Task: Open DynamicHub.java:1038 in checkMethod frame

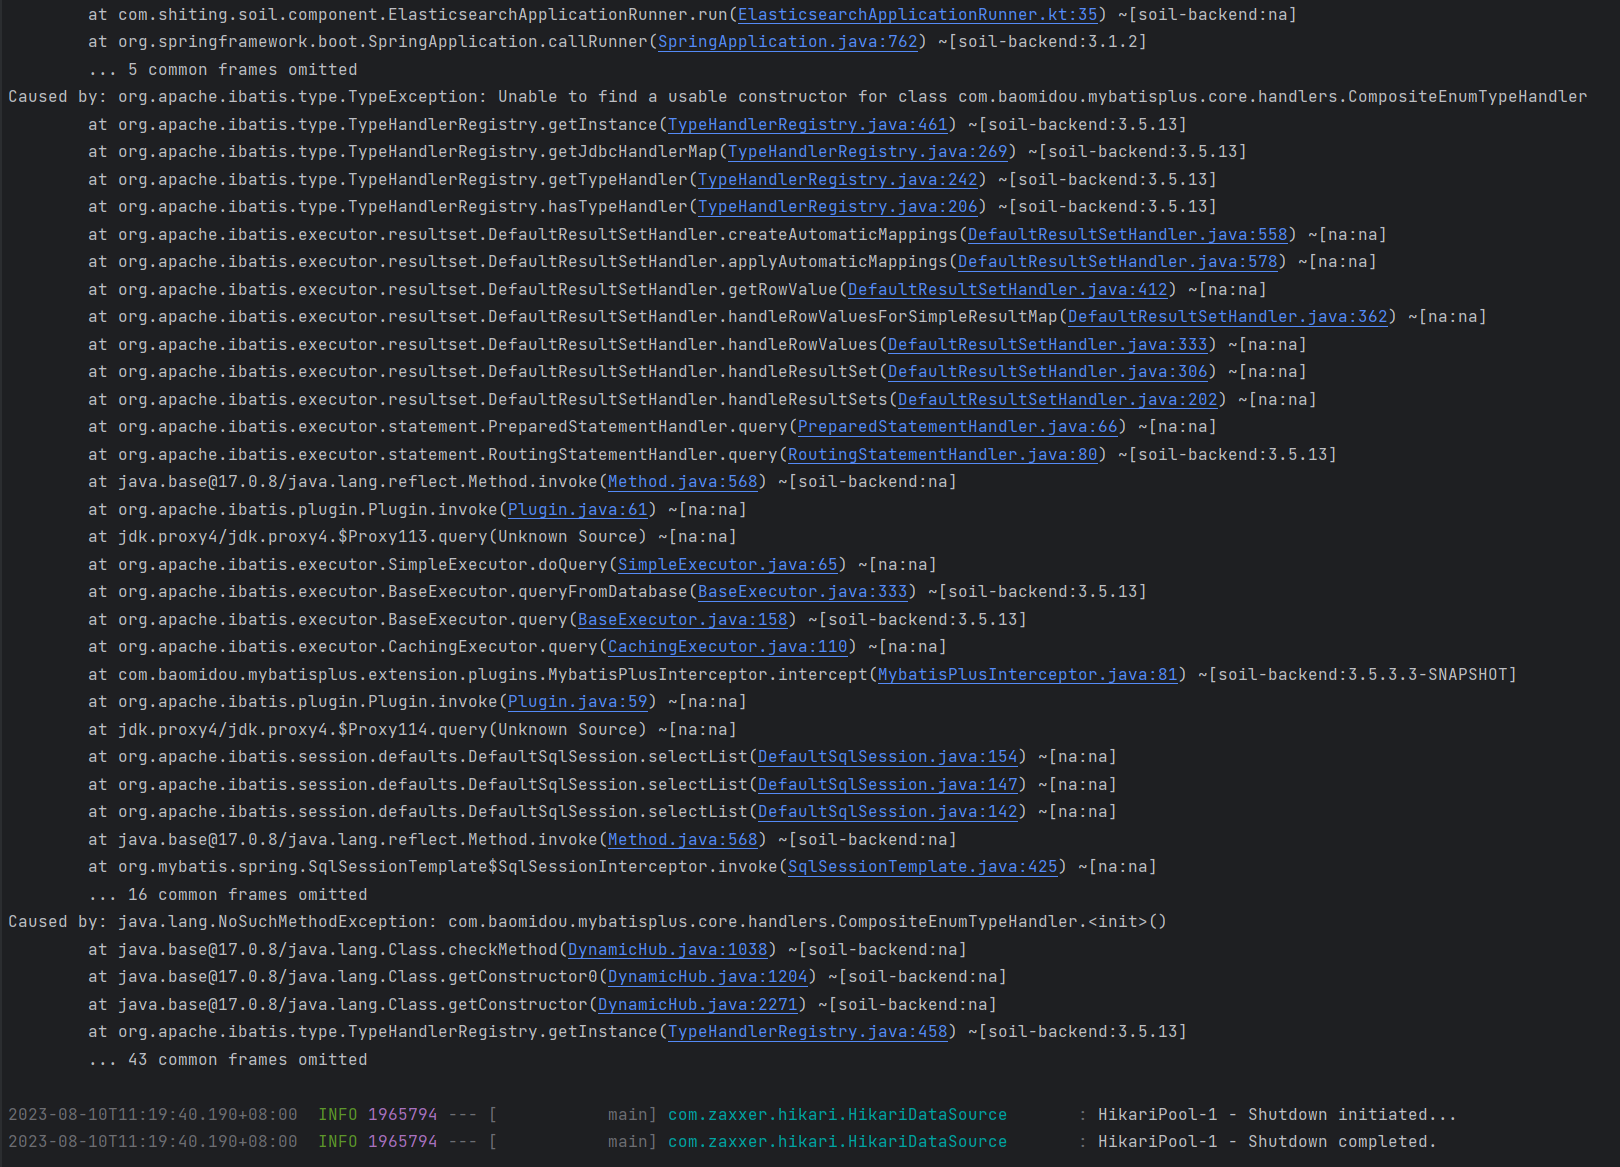Action: tap(667, 950)
